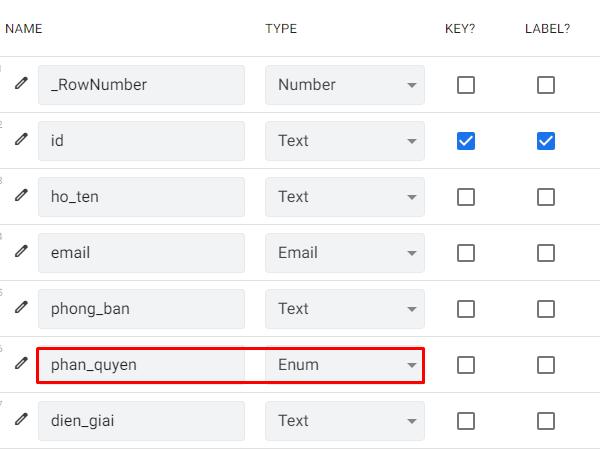Click the pencil icon beside email
This screenshot has width=600, height=450.
coord(21,252)
